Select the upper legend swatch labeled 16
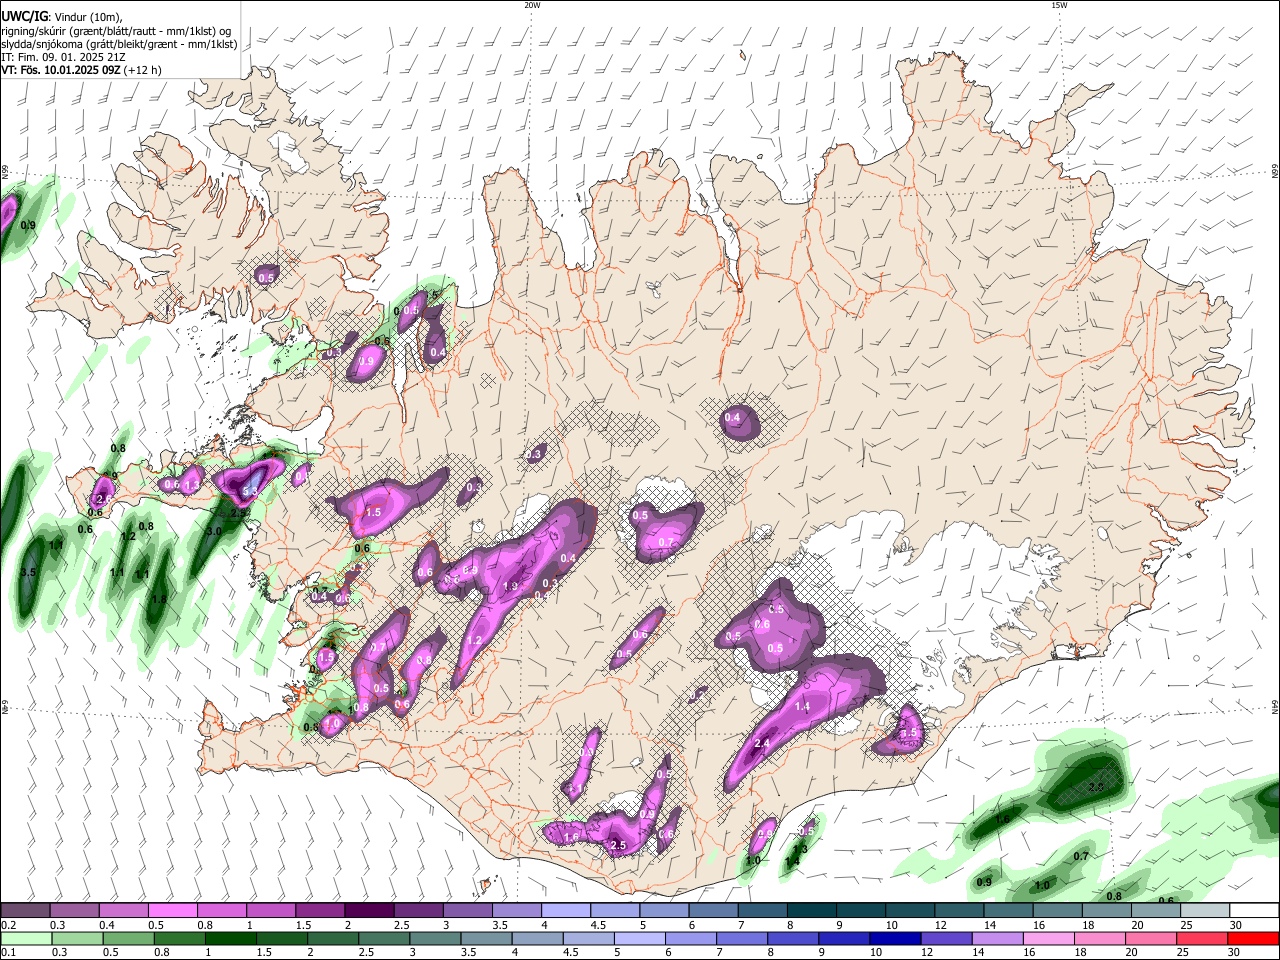The image size is (1280, 960). tap(1056, 911)
